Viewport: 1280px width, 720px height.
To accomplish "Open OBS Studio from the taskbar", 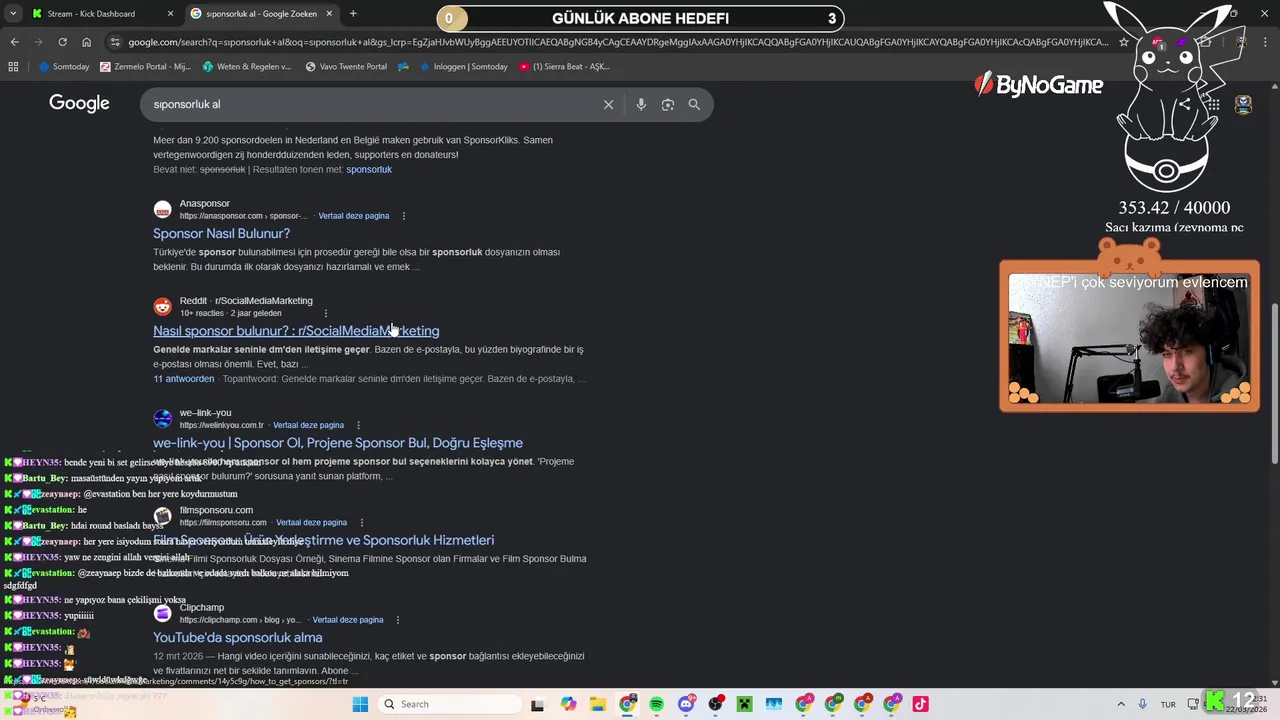I will coord(715,704).
